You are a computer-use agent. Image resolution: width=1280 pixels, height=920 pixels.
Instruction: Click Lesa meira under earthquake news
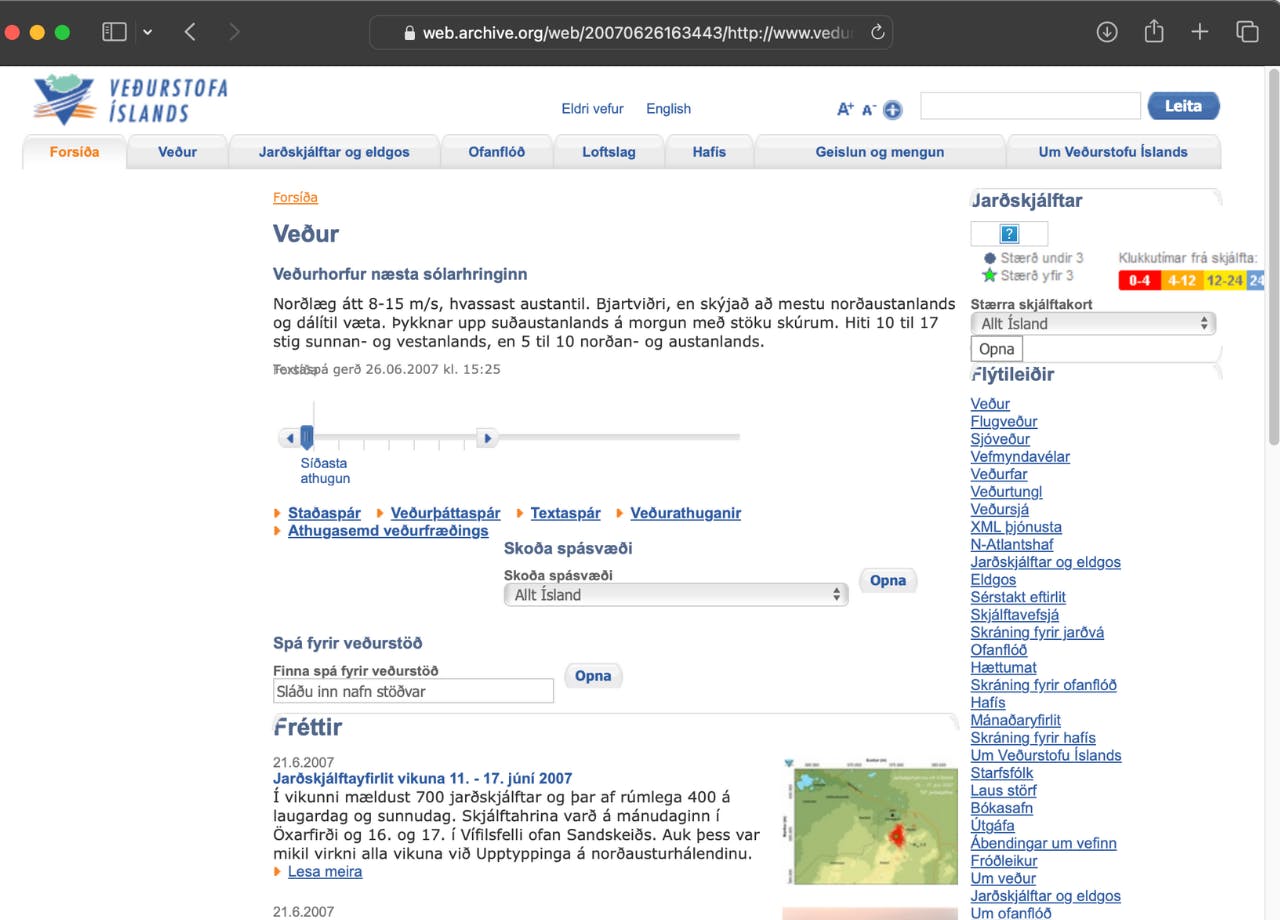325,872
